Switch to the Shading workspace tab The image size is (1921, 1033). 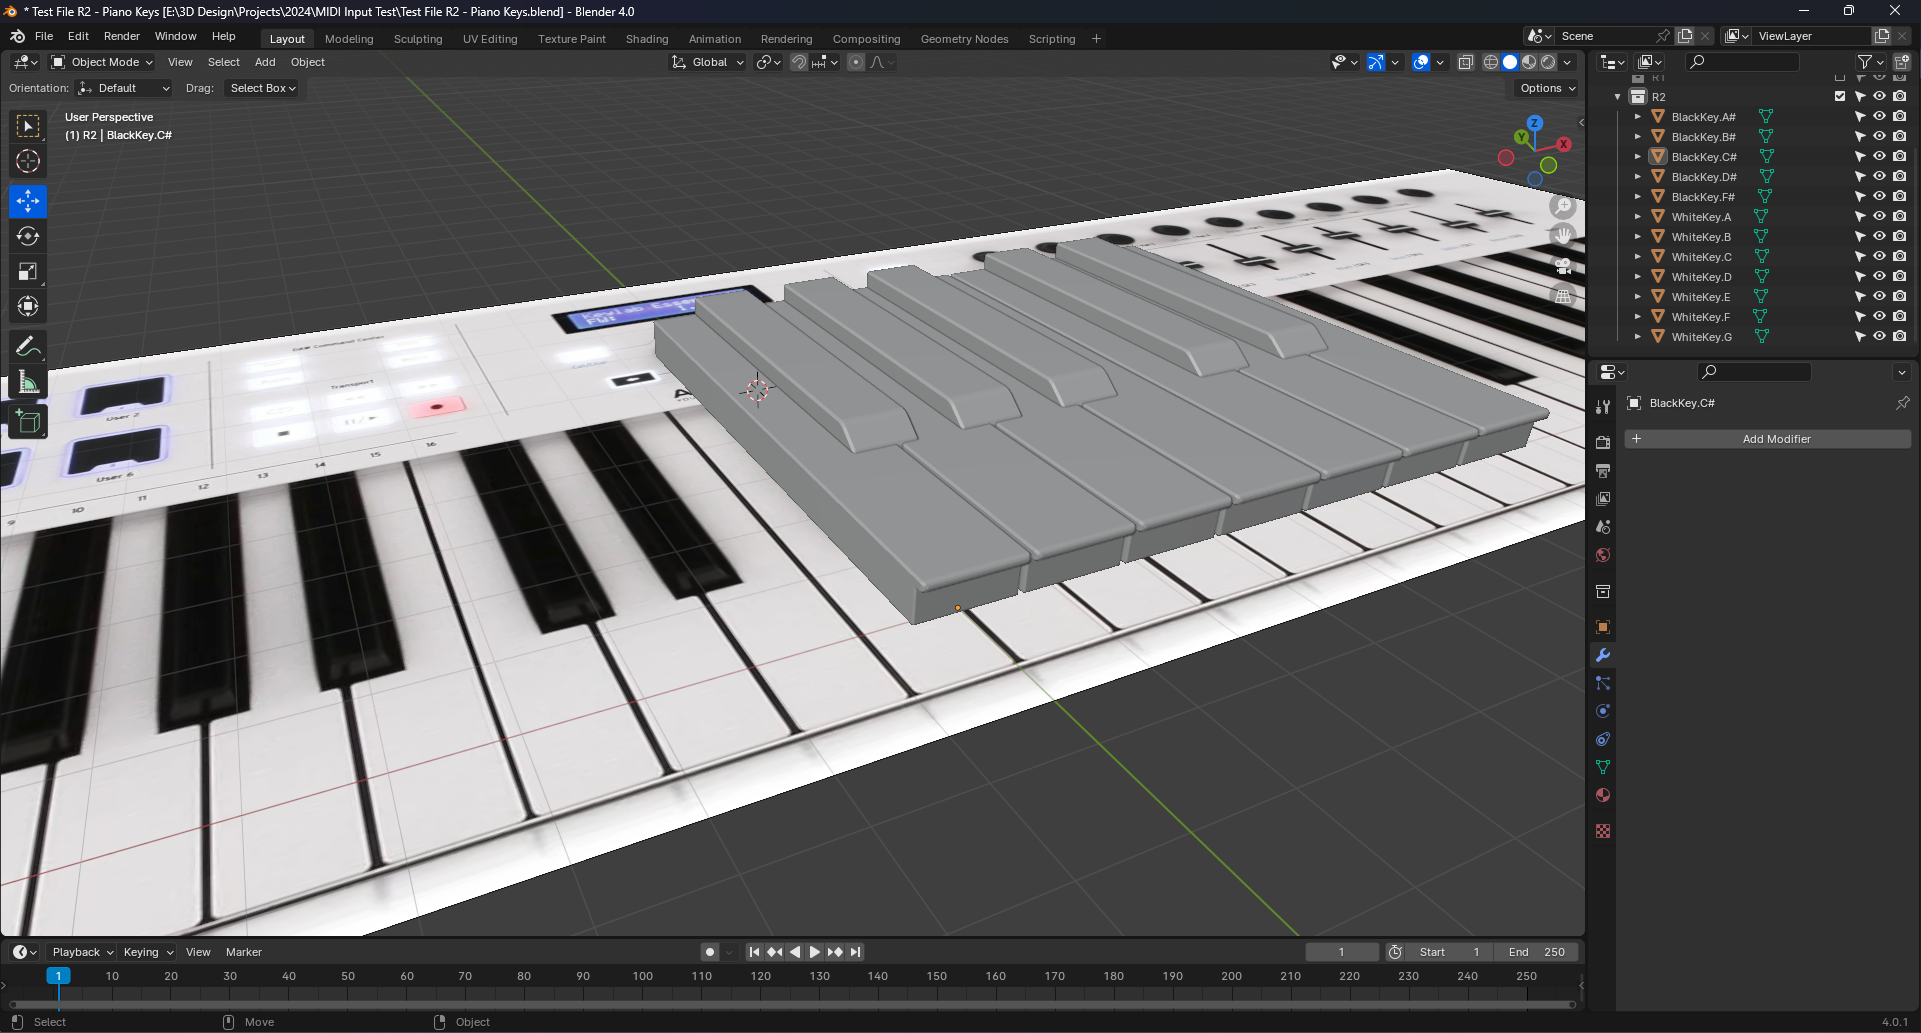(x=647, y=39)
